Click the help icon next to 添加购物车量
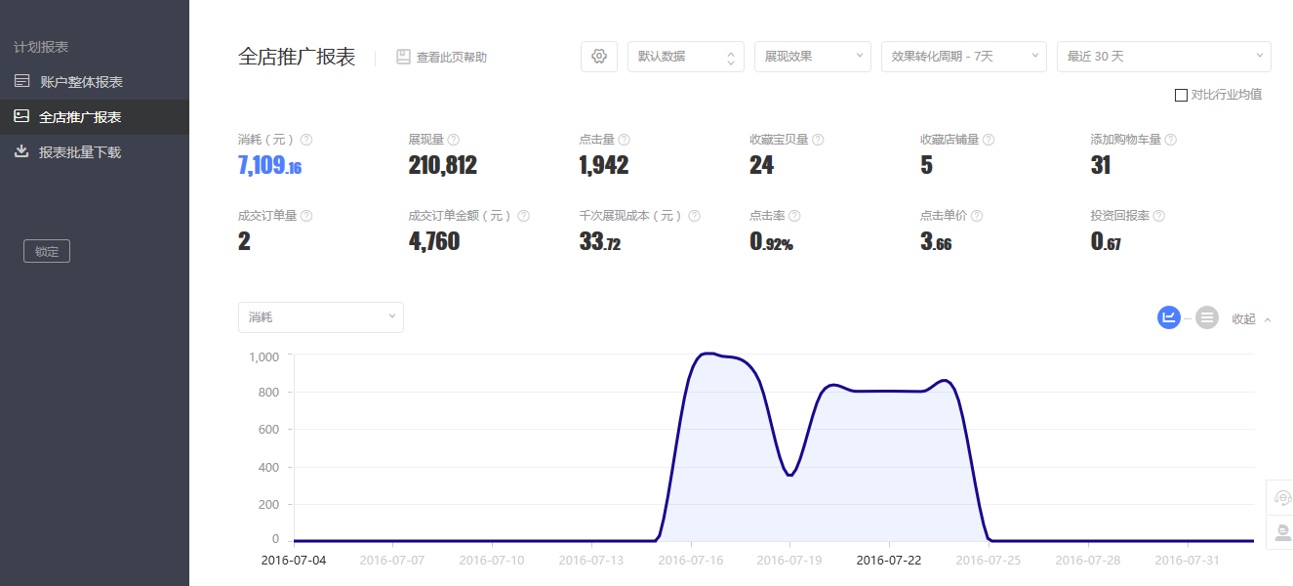 tap(1170, 140)
